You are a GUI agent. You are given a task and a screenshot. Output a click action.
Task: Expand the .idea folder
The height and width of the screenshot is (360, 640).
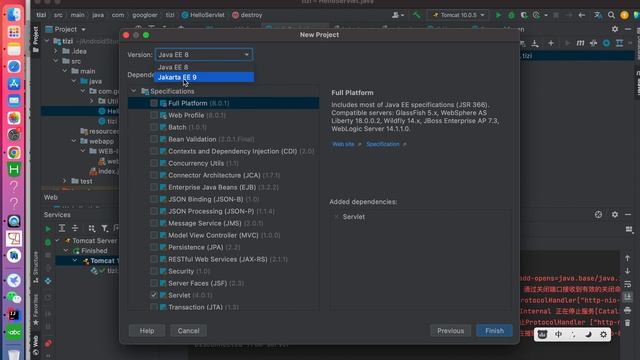pyautogui.click(x=56, y=51)
